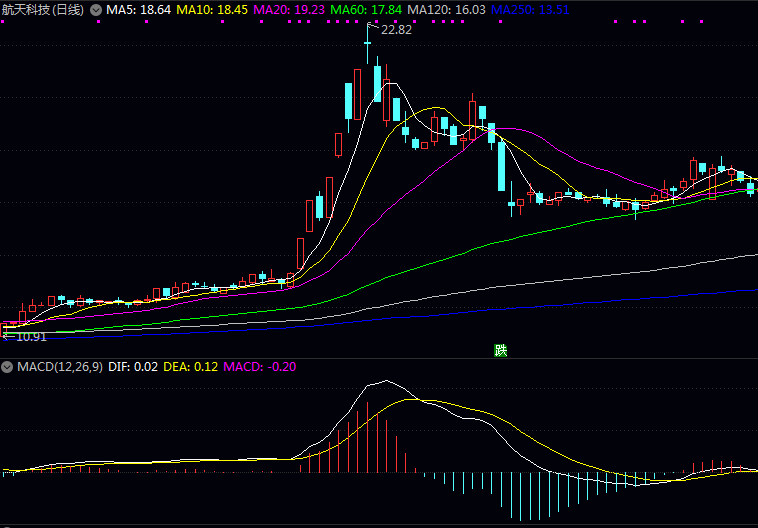758x528 pixels.
Task: Click the 10.91 low price label
Action: click(31, 337)
